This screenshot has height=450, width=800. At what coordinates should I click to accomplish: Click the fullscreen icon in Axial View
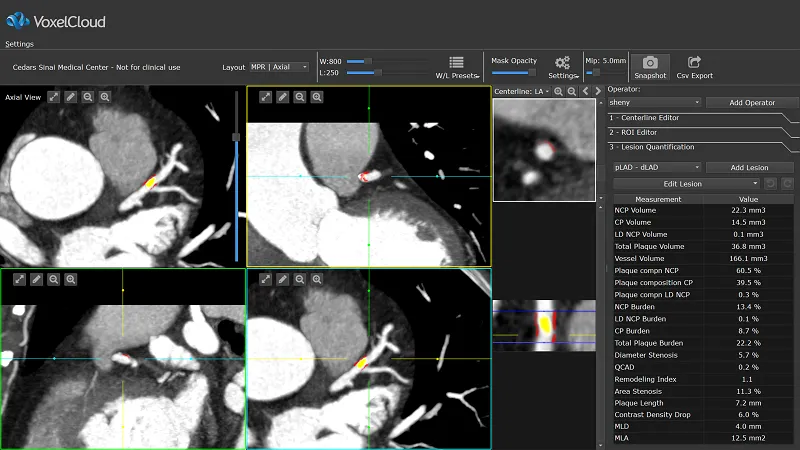point(54,97)
